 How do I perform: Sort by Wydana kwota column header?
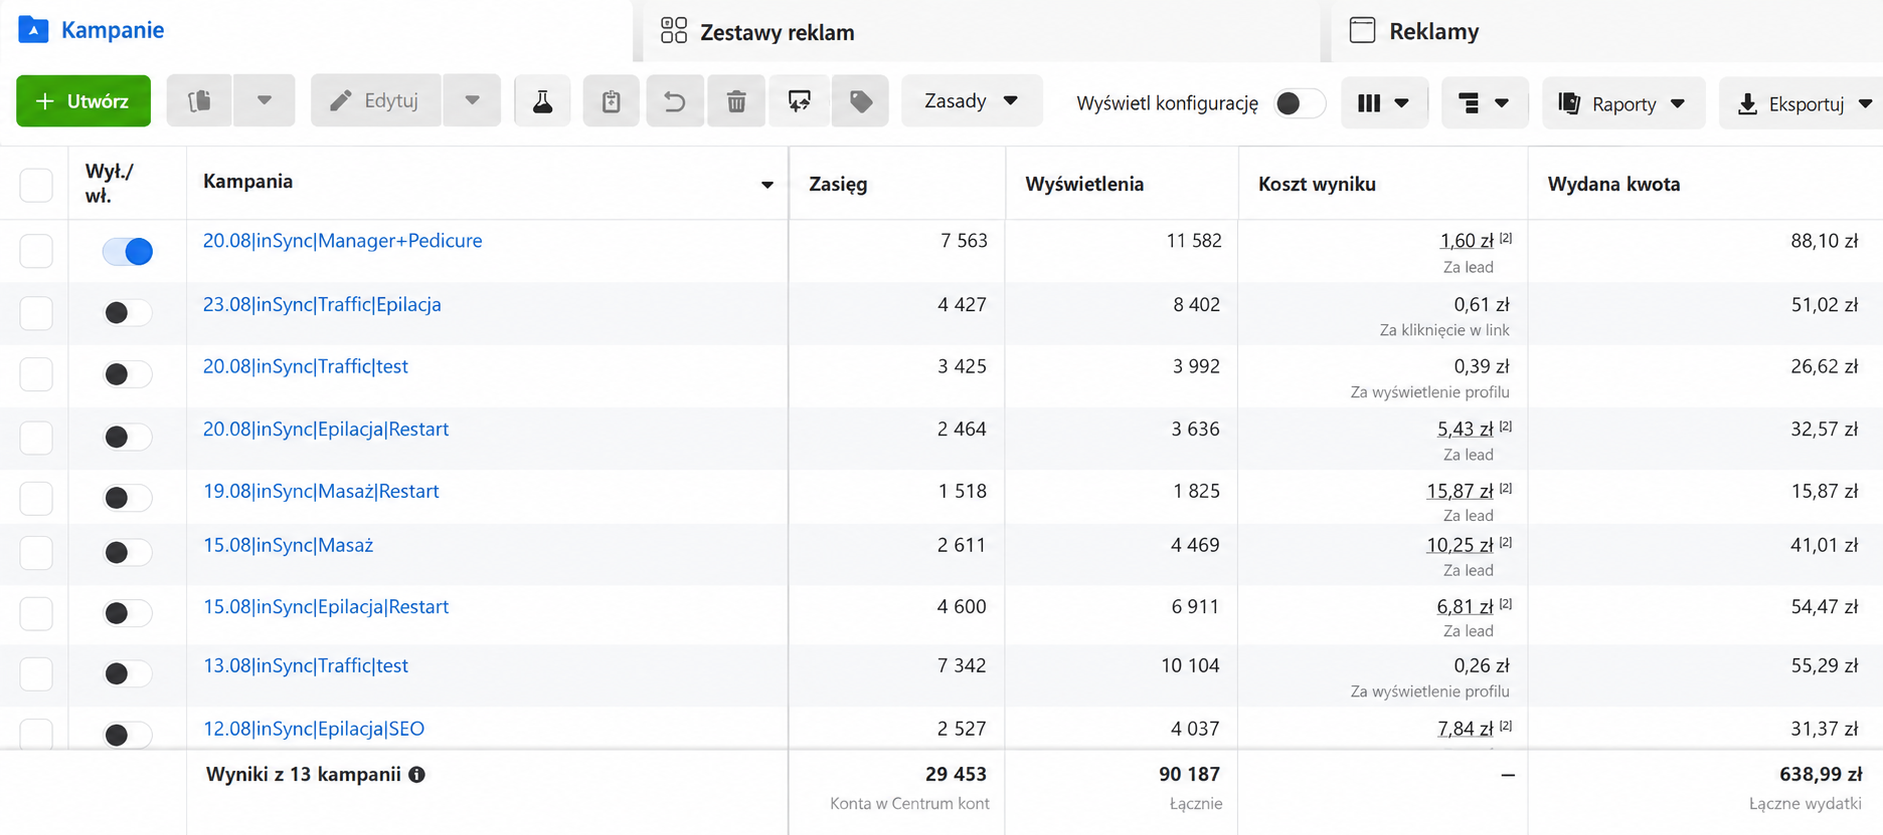click(1613, 184)
